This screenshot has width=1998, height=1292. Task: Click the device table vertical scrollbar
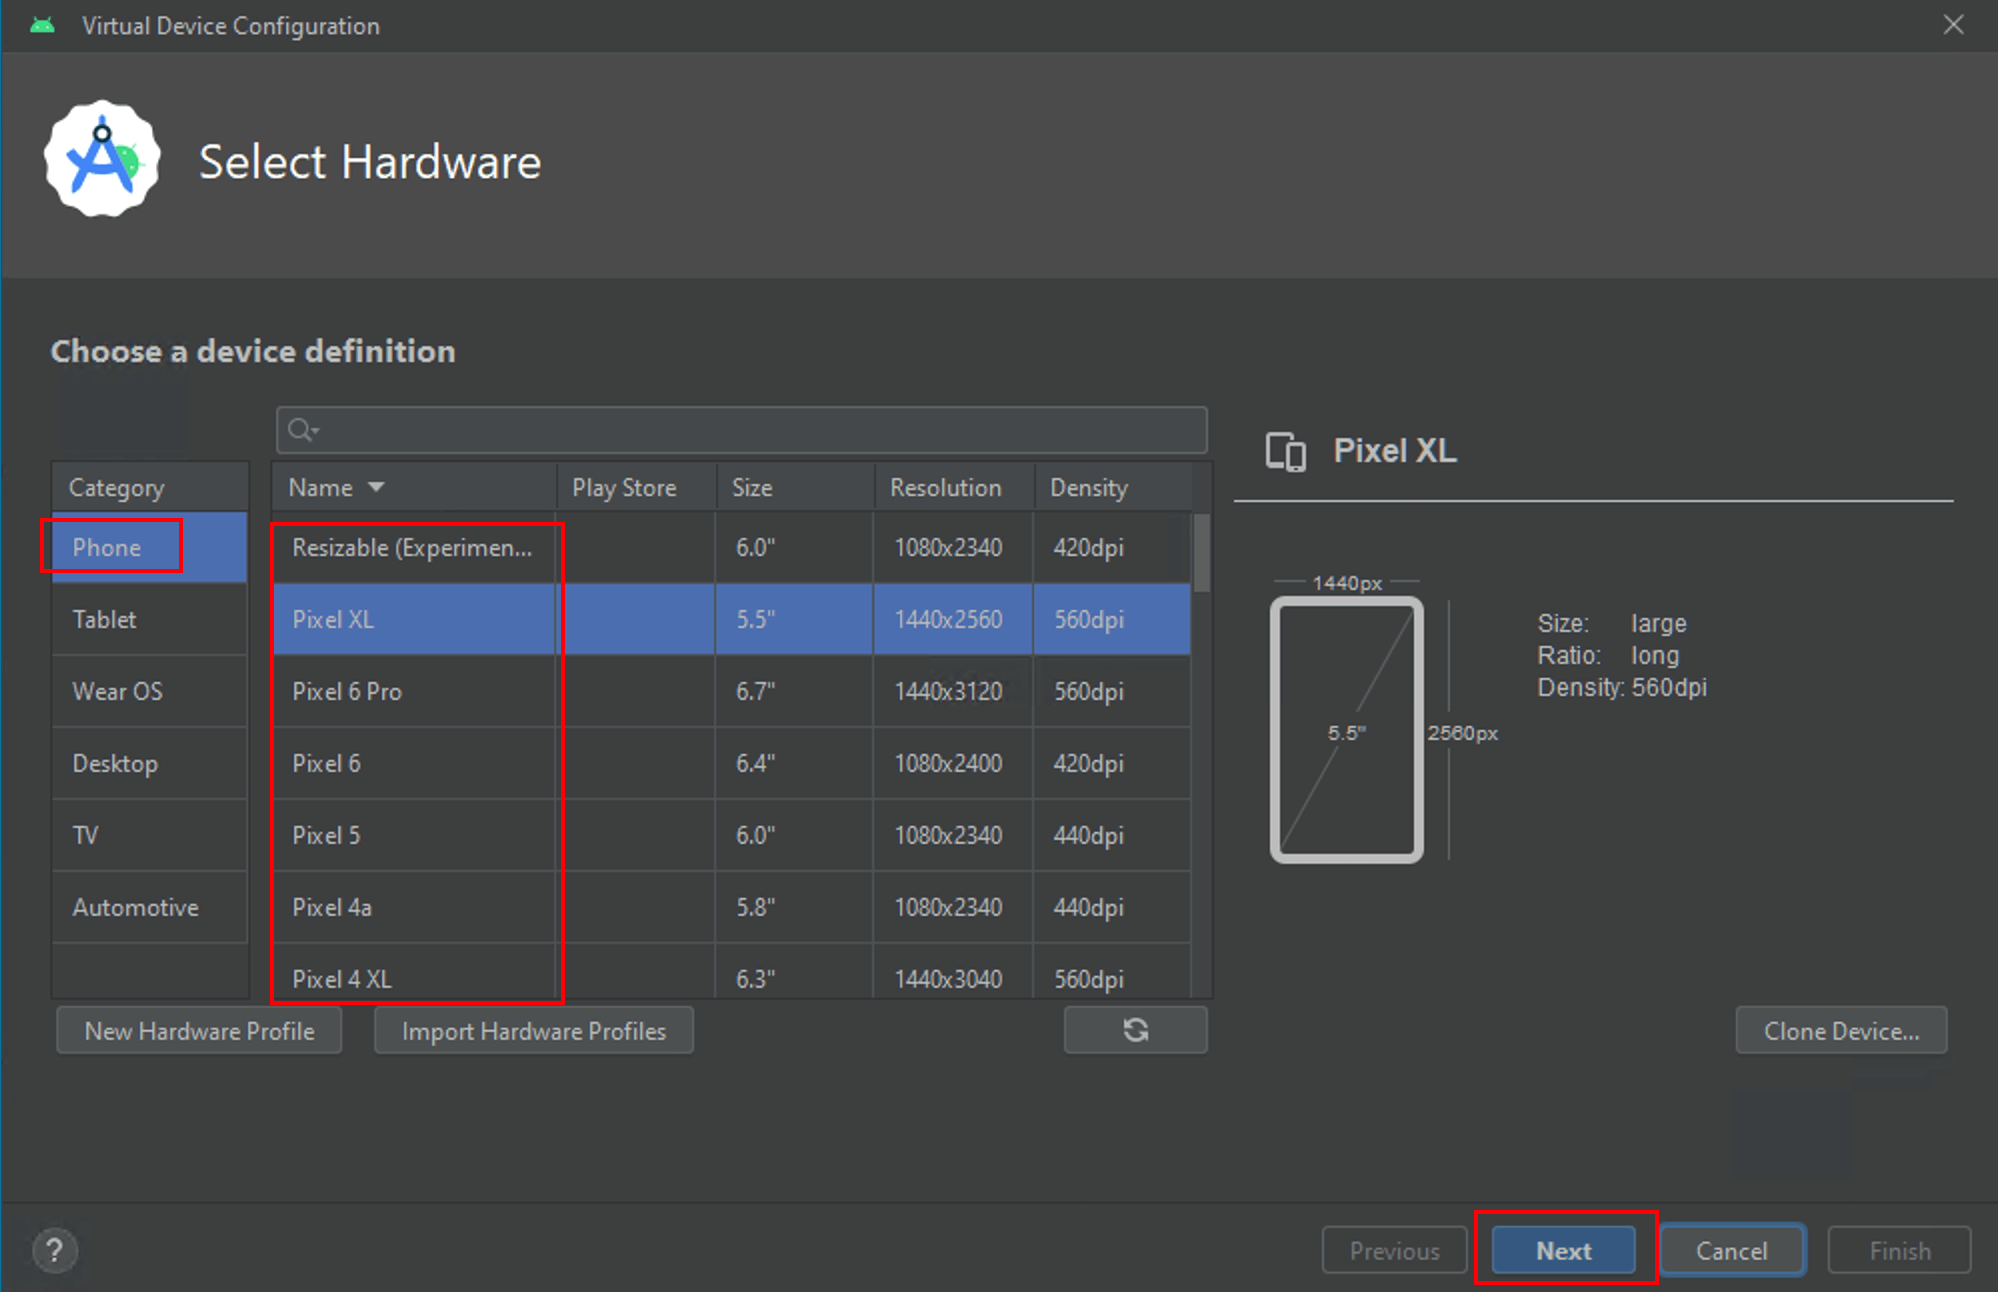1201,552
